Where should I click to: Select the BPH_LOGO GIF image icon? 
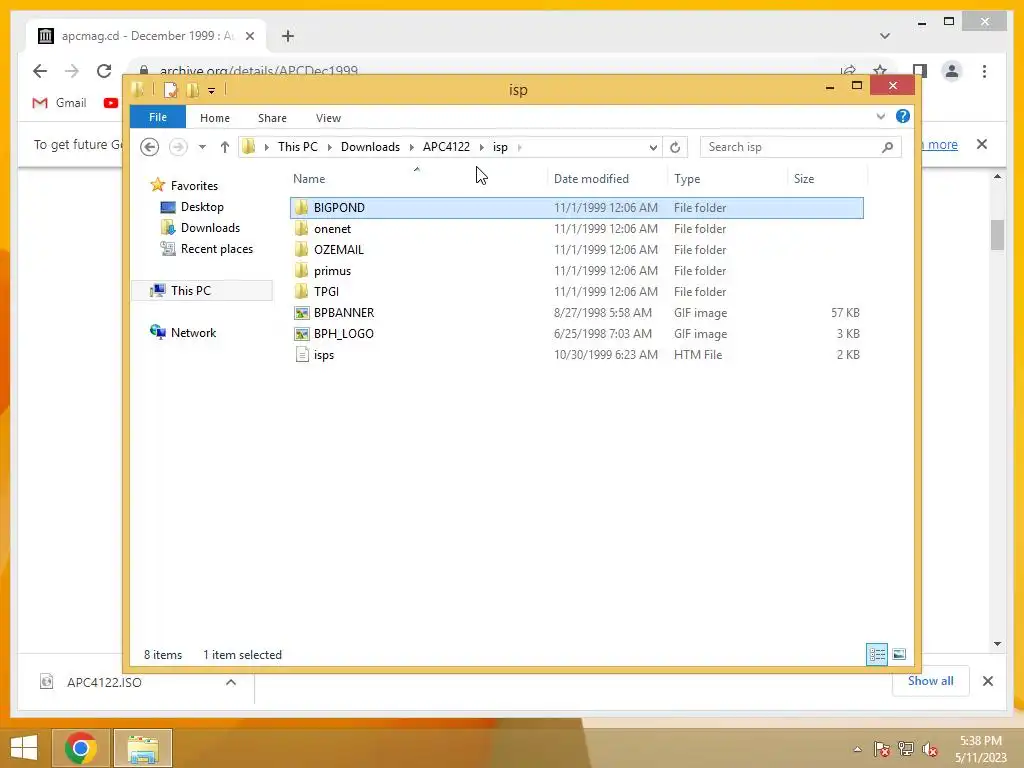click(x=301, y=334)
